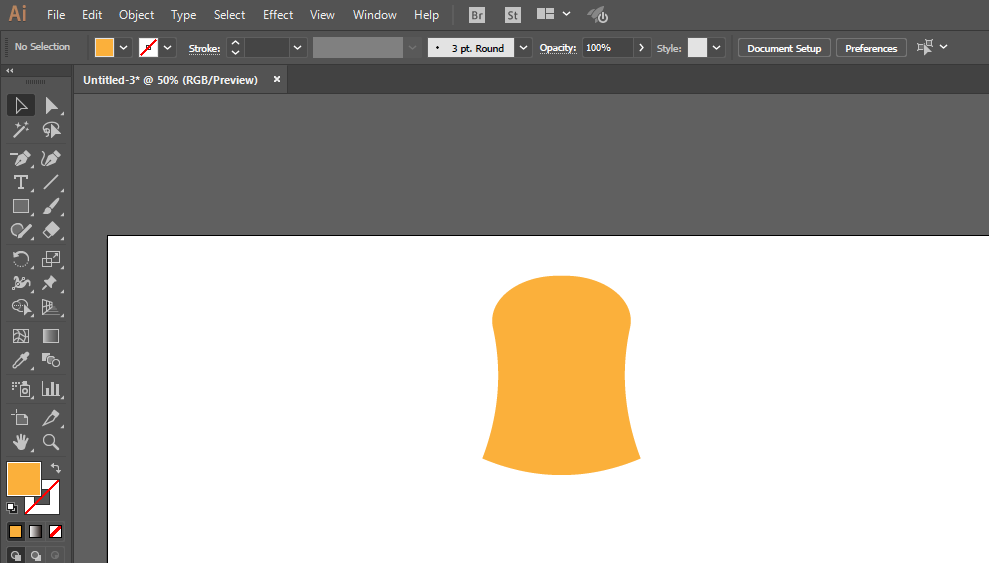
Task: Click the orange fill swatch in toolbox
Action: click(x=24, y=479)
